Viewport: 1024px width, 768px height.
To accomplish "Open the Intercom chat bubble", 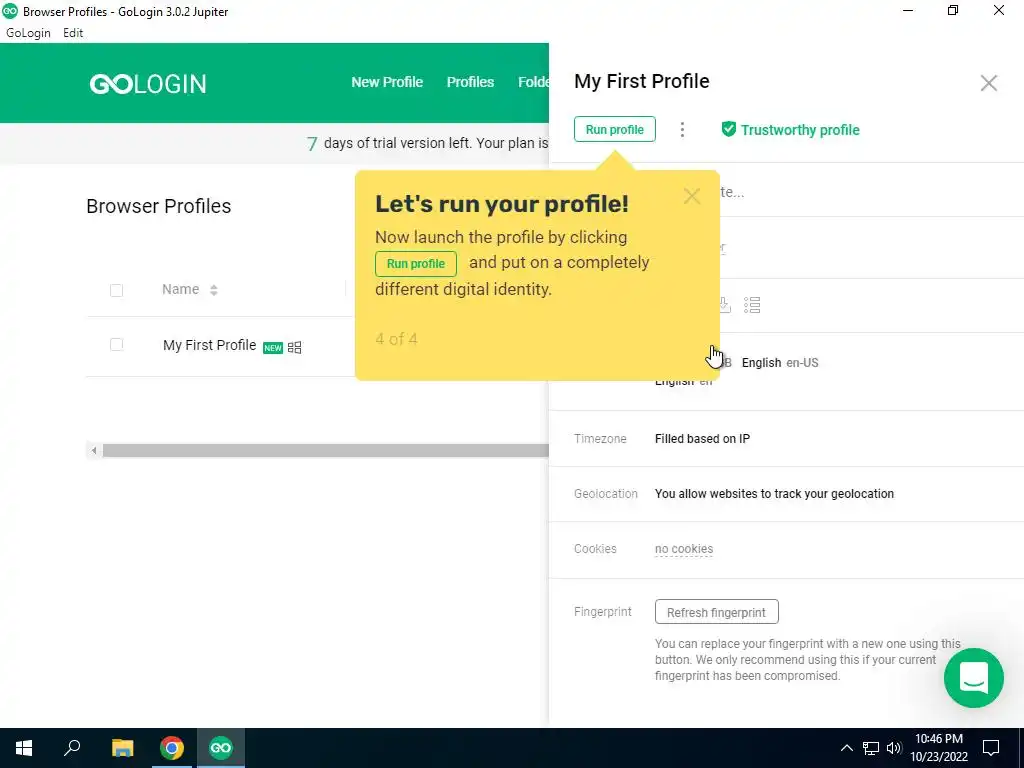I will click(x=973, y=678).
